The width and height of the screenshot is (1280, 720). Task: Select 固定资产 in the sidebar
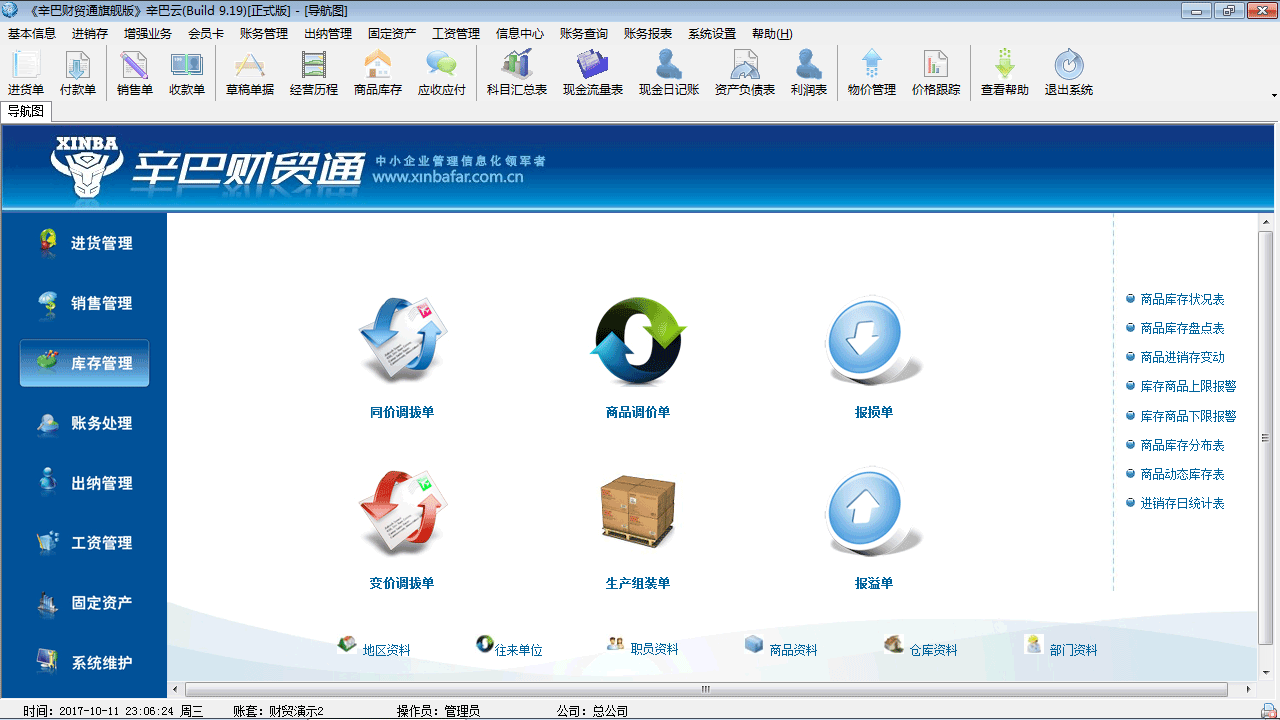point(85,603)
